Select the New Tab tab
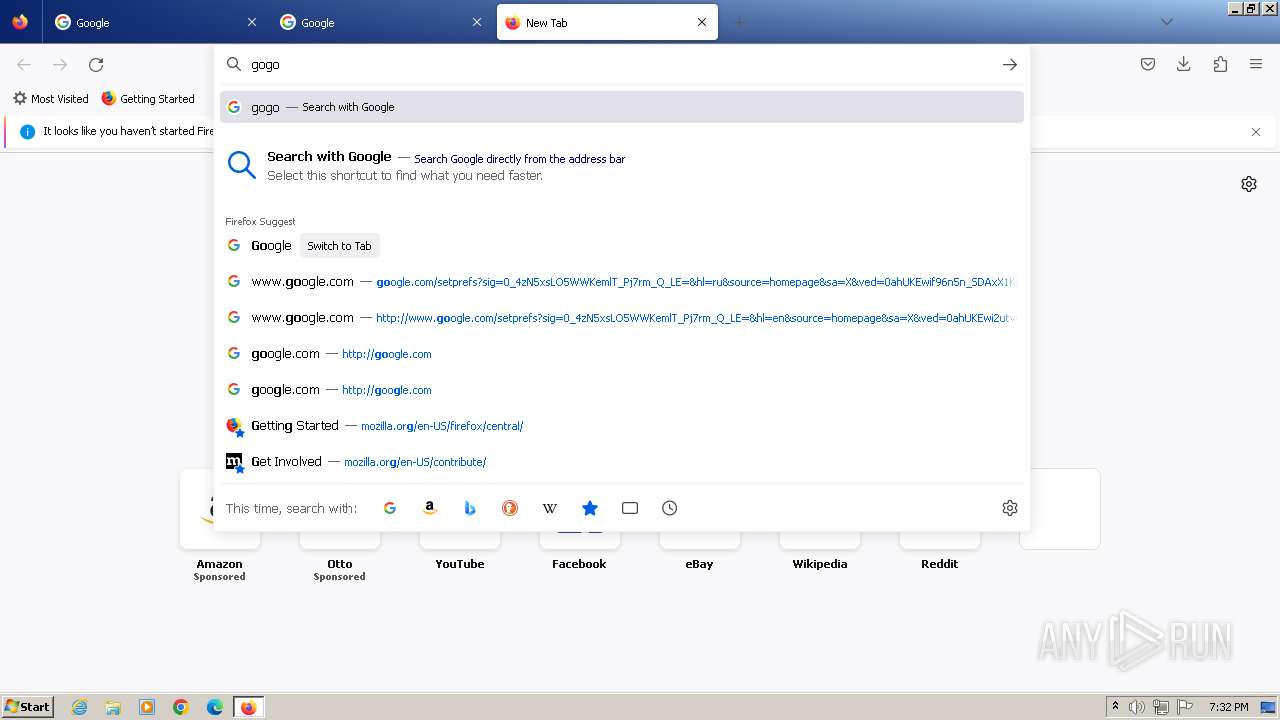The height and width of the screenshot is (720, 1280). (x=607, y=22)
